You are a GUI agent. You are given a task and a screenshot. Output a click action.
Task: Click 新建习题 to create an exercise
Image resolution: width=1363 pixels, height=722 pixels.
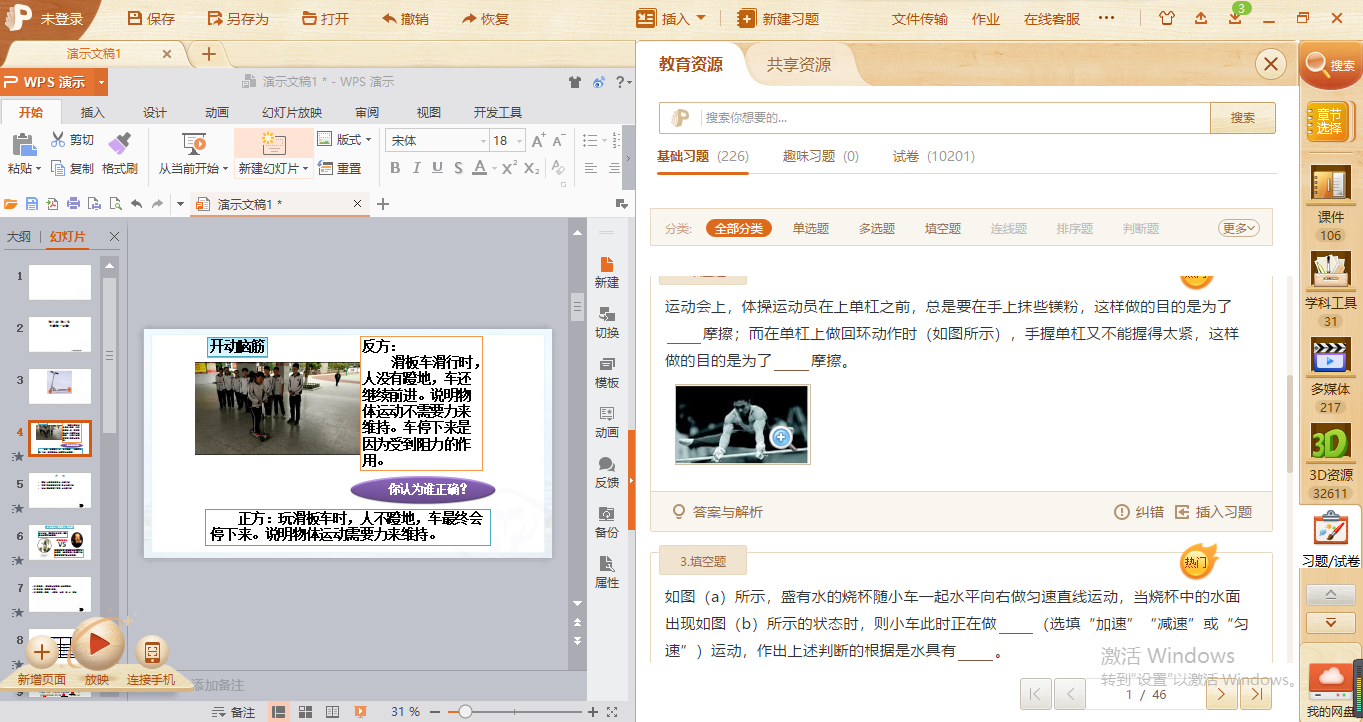pyautogui.click(x=779, y=18)
